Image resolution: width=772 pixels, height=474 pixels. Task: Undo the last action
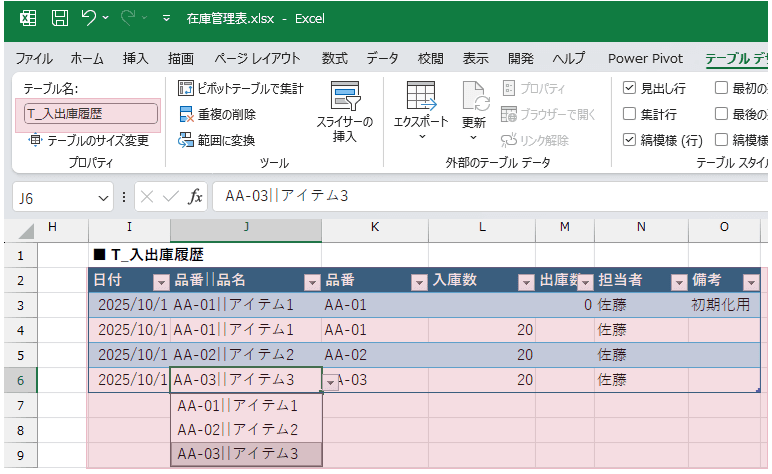click(89, 19)
